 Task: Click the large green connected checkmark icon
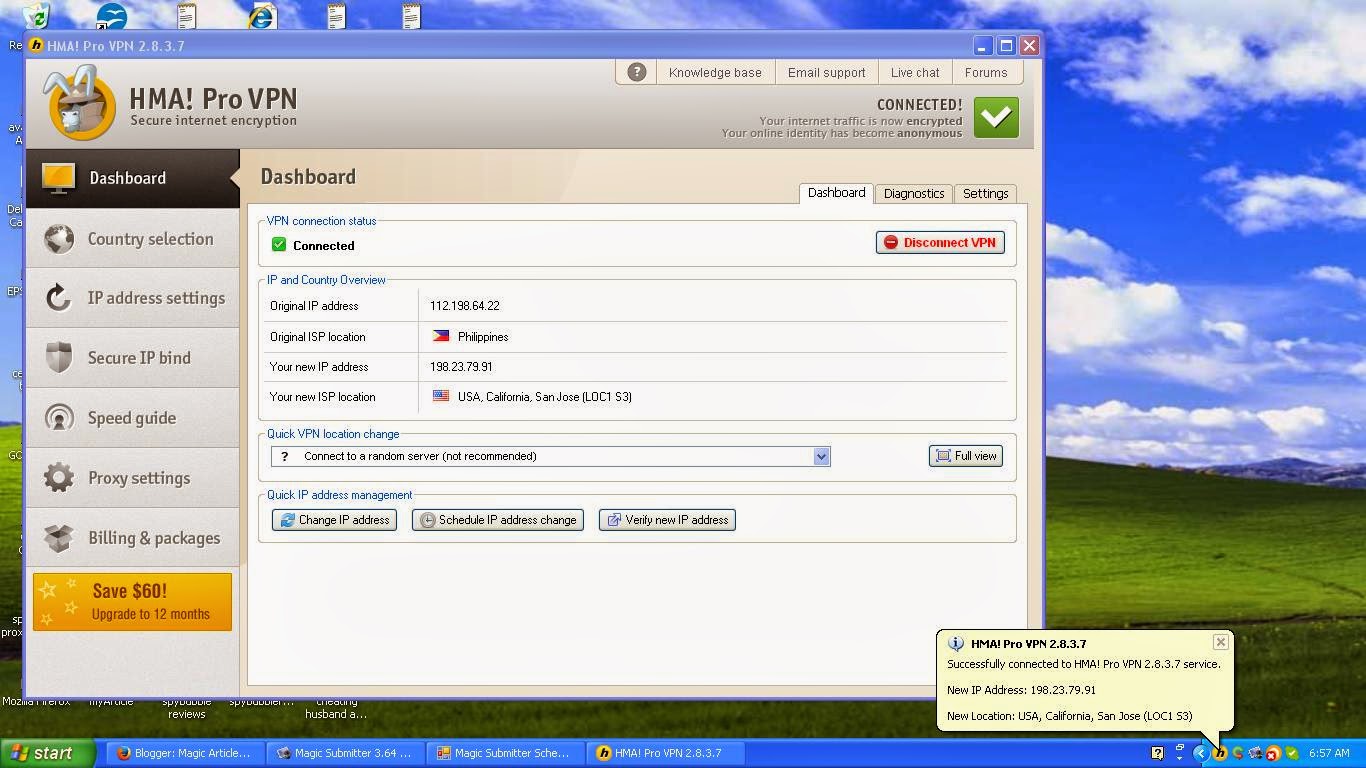(x=996, y=117)
